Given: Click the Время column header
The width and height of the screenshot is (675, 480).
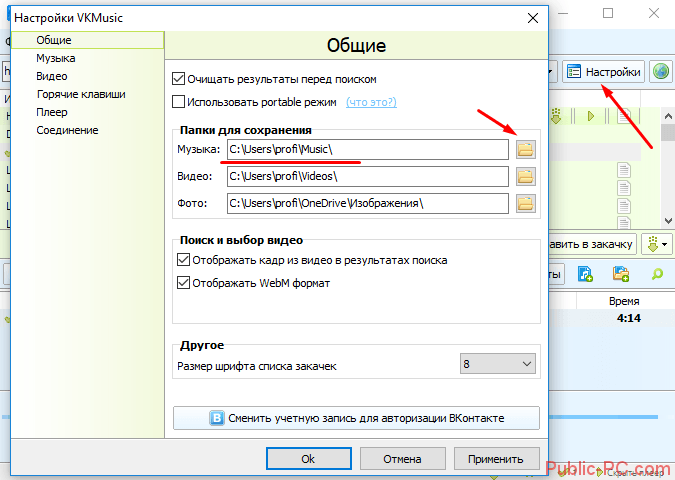Looking at the screenshot, I should [625, 301].
